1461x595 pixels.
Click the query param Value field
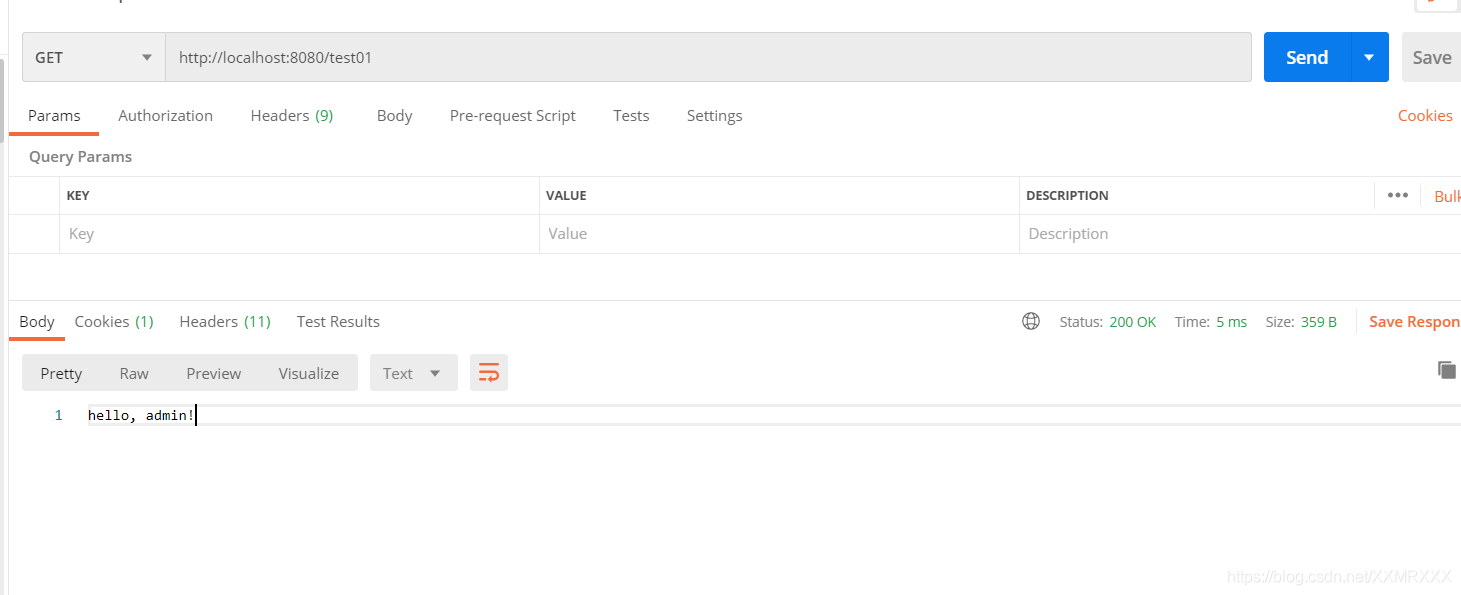[779, 233]
